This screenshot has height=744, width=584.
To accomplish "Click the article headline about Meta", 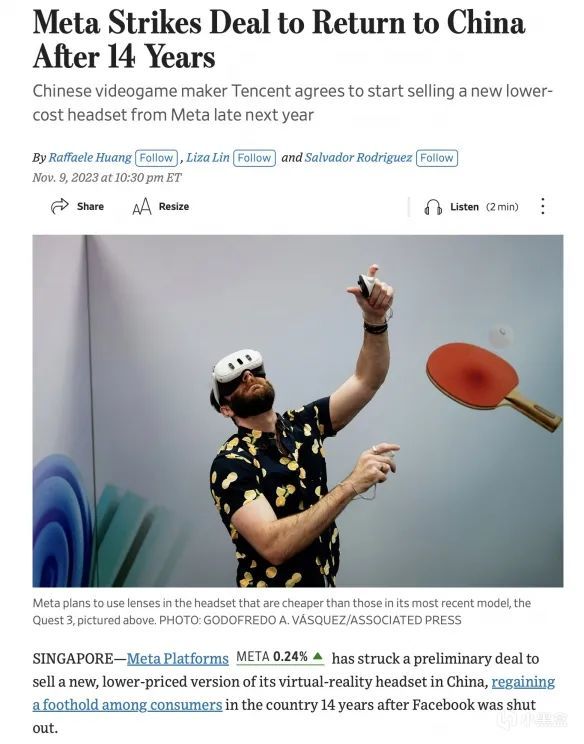I will pyautogui.click(x=279, y=39).
